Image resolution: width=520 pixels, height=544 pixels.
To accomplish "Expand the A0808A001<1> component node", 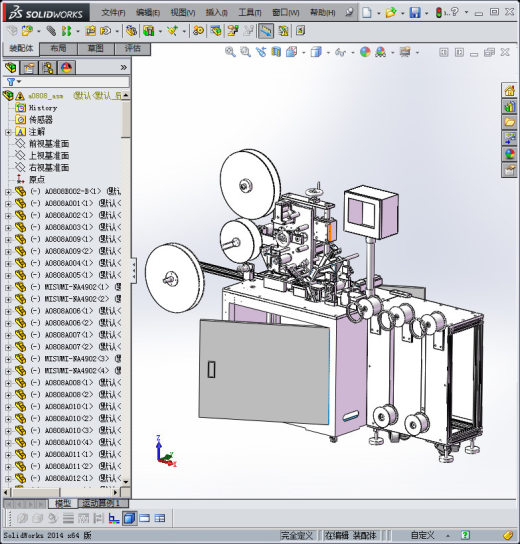I will (x=8, y=204).
